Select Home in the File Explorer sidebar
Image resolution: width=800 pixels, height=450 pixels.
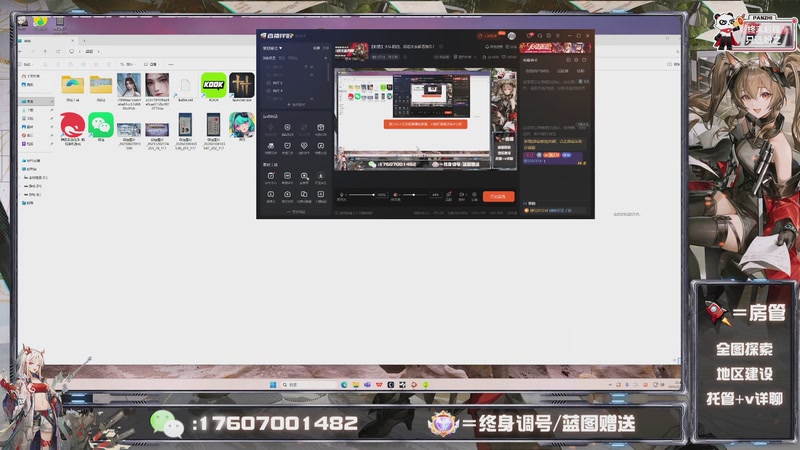pyautogui.click(x=32, y=76)
